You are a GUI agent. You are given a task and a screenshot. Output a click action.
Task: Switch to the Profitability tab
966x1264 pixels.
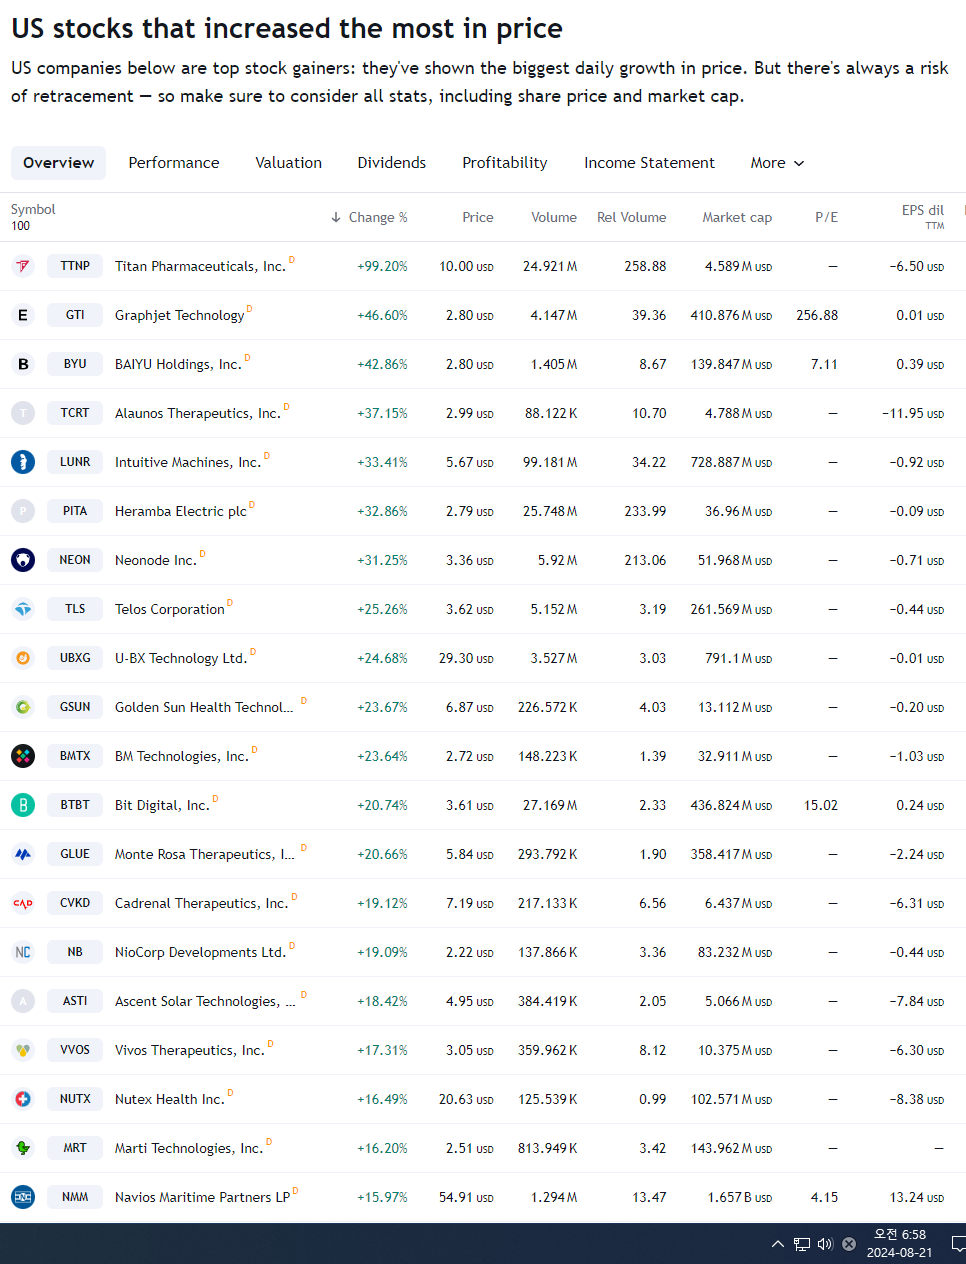coord(505,163)
